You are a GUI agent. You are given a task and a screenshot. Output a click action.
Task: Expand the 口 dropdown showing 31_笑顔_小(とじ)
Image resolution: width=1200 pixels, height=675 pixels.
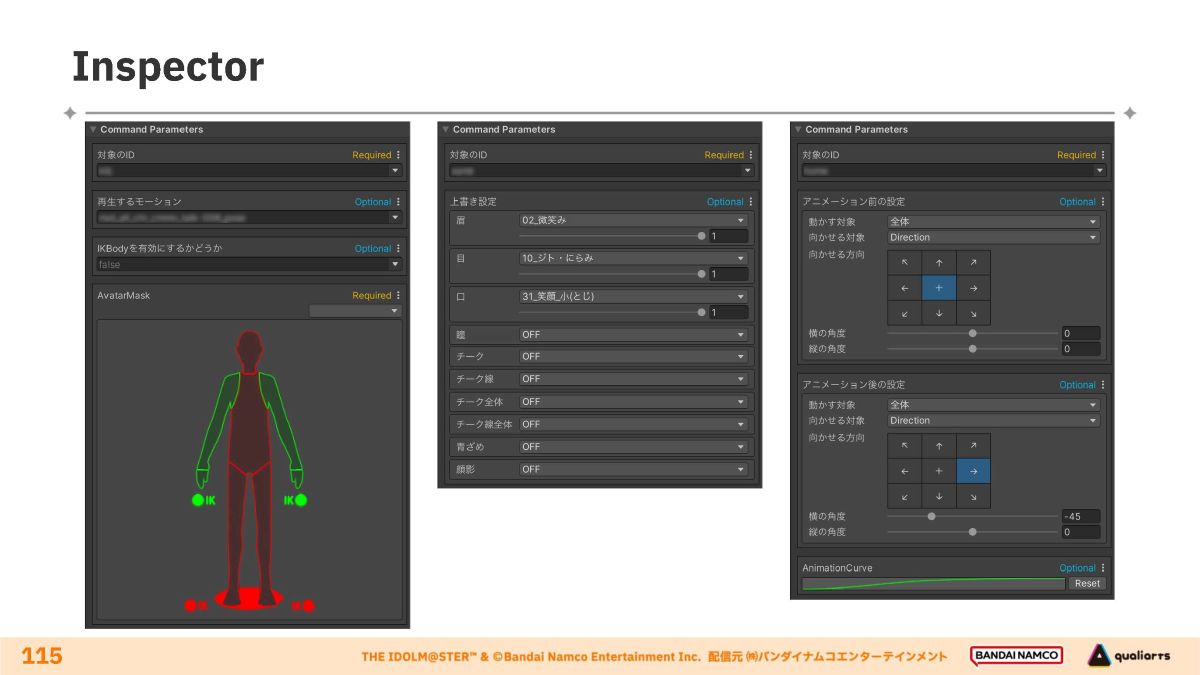[633, 296]
